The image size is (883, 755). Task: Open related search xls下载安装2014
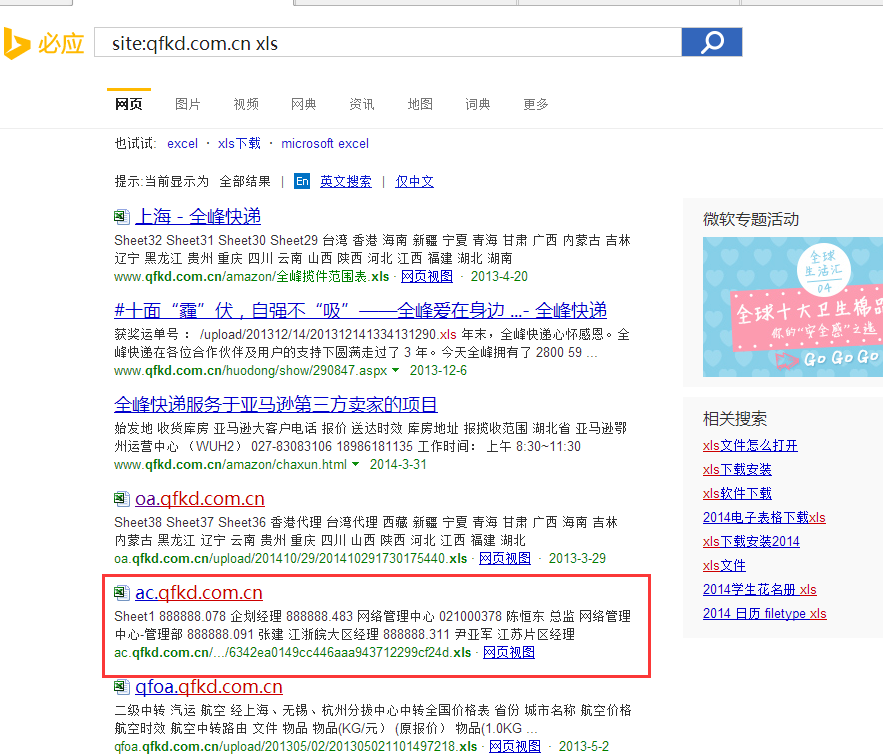coord(751,542)
